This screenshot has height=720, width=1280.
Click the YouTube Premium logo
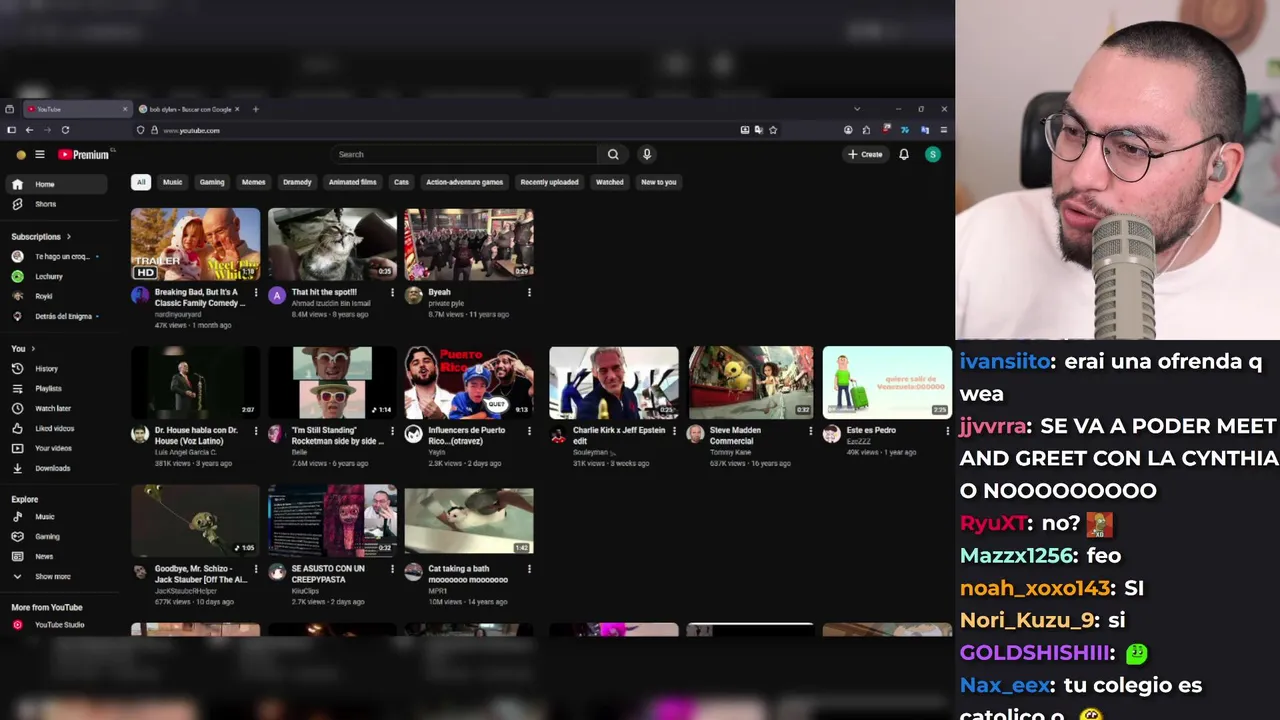(83, 155)
